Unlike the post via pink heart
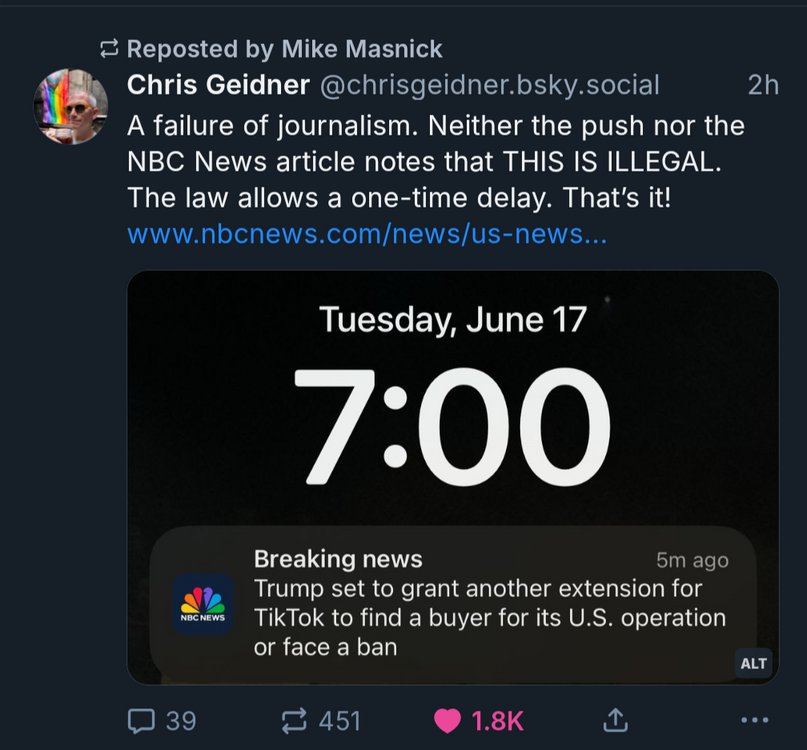The height and width of the screenshot is (750, 807). click(449, 720)
